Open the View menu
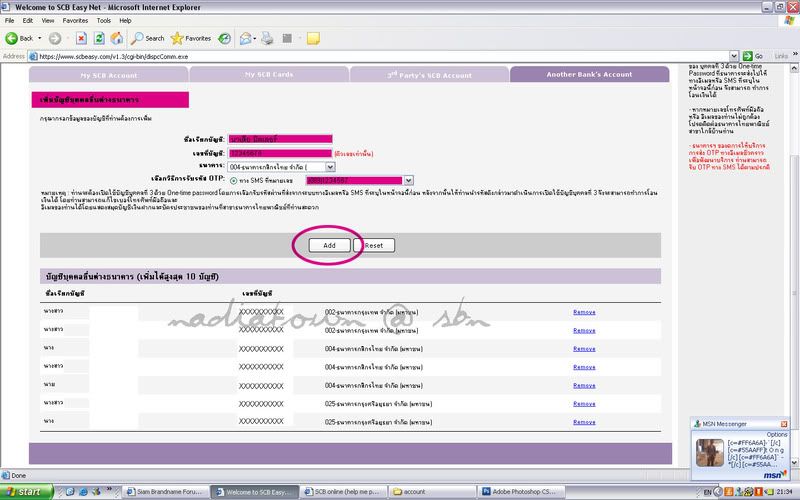800x500 pixels. click(48, 20)
